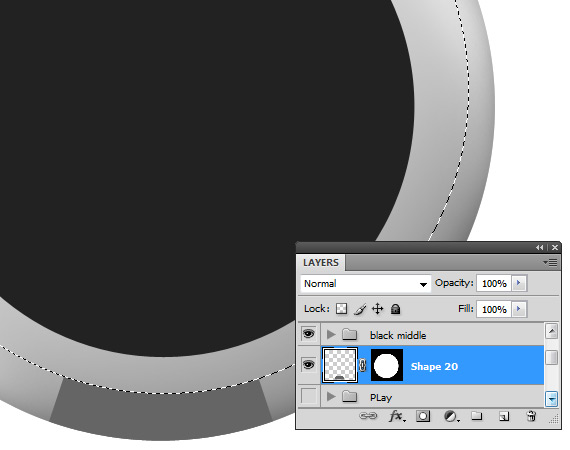
Task: Click the Opacity label
Action: pos(454,283)
